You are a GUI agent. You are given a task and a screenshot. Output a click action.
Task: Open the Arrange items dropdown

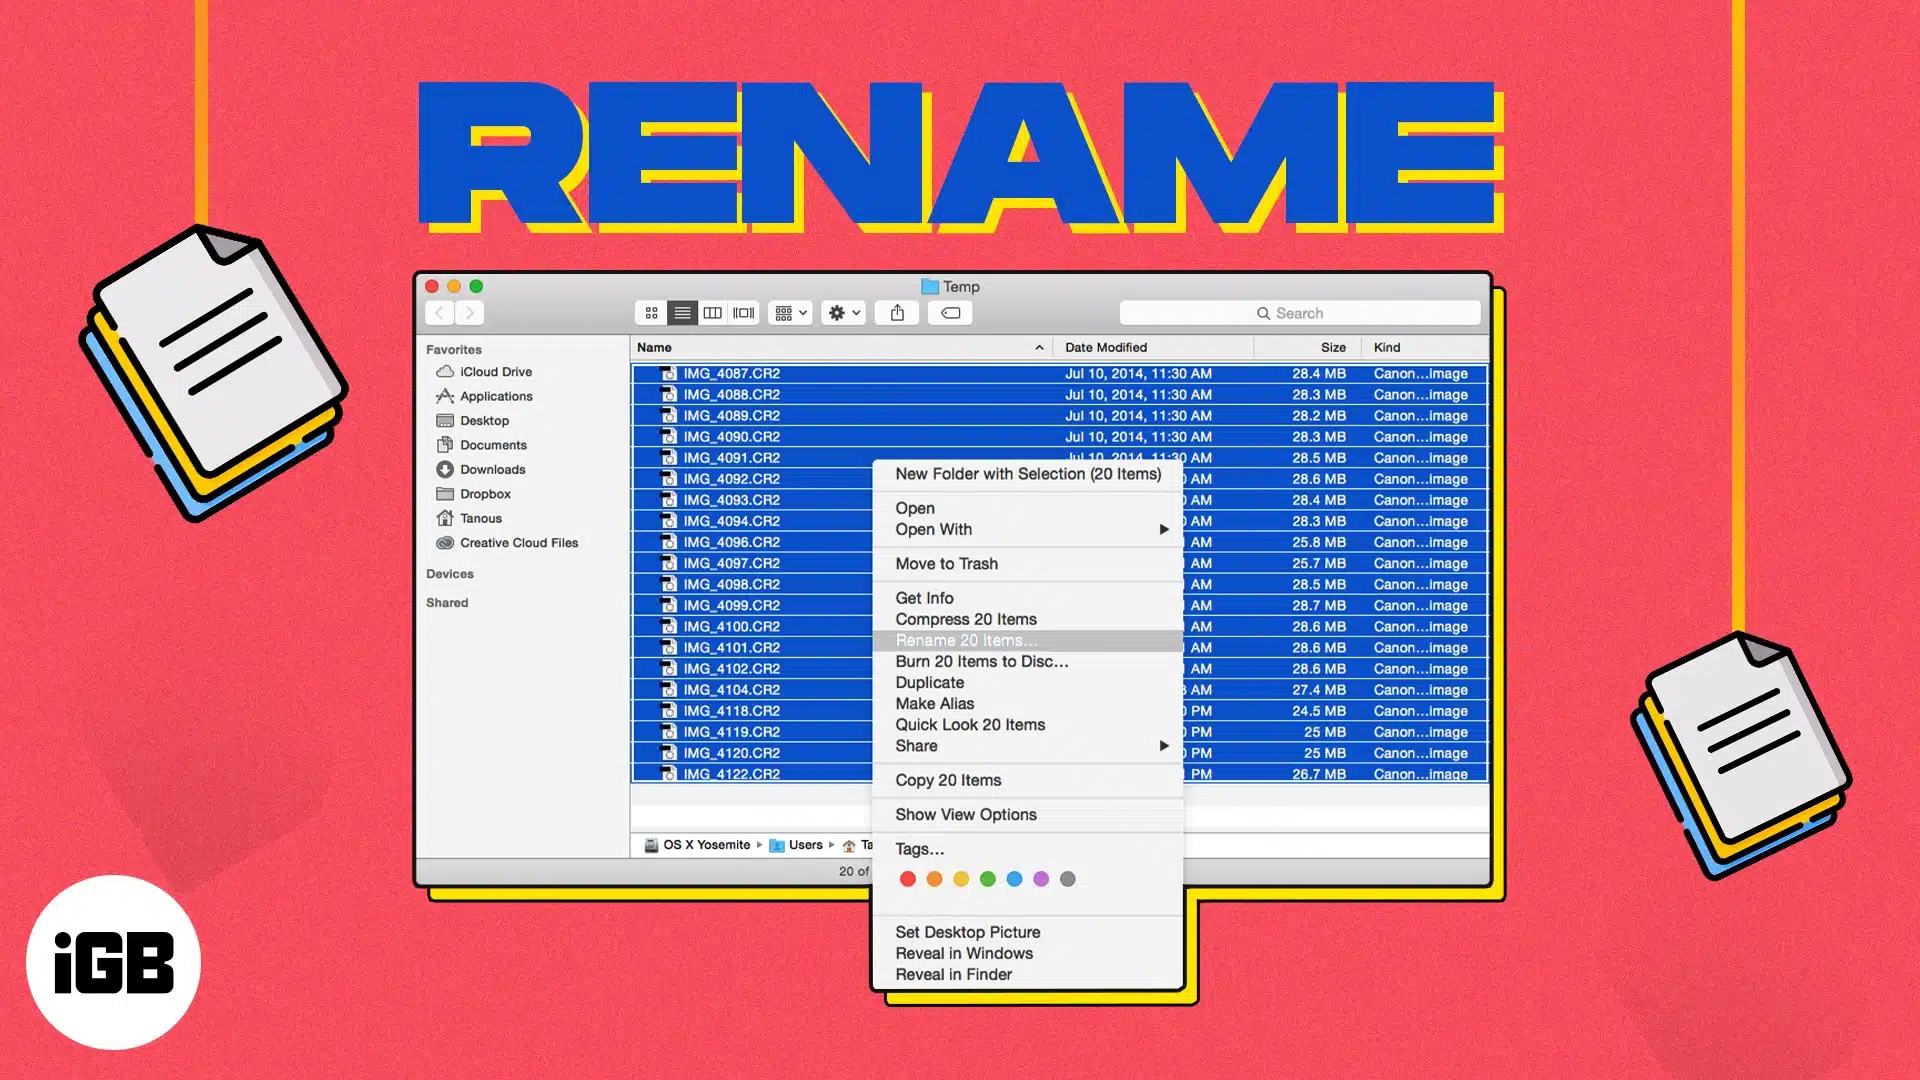790,313
